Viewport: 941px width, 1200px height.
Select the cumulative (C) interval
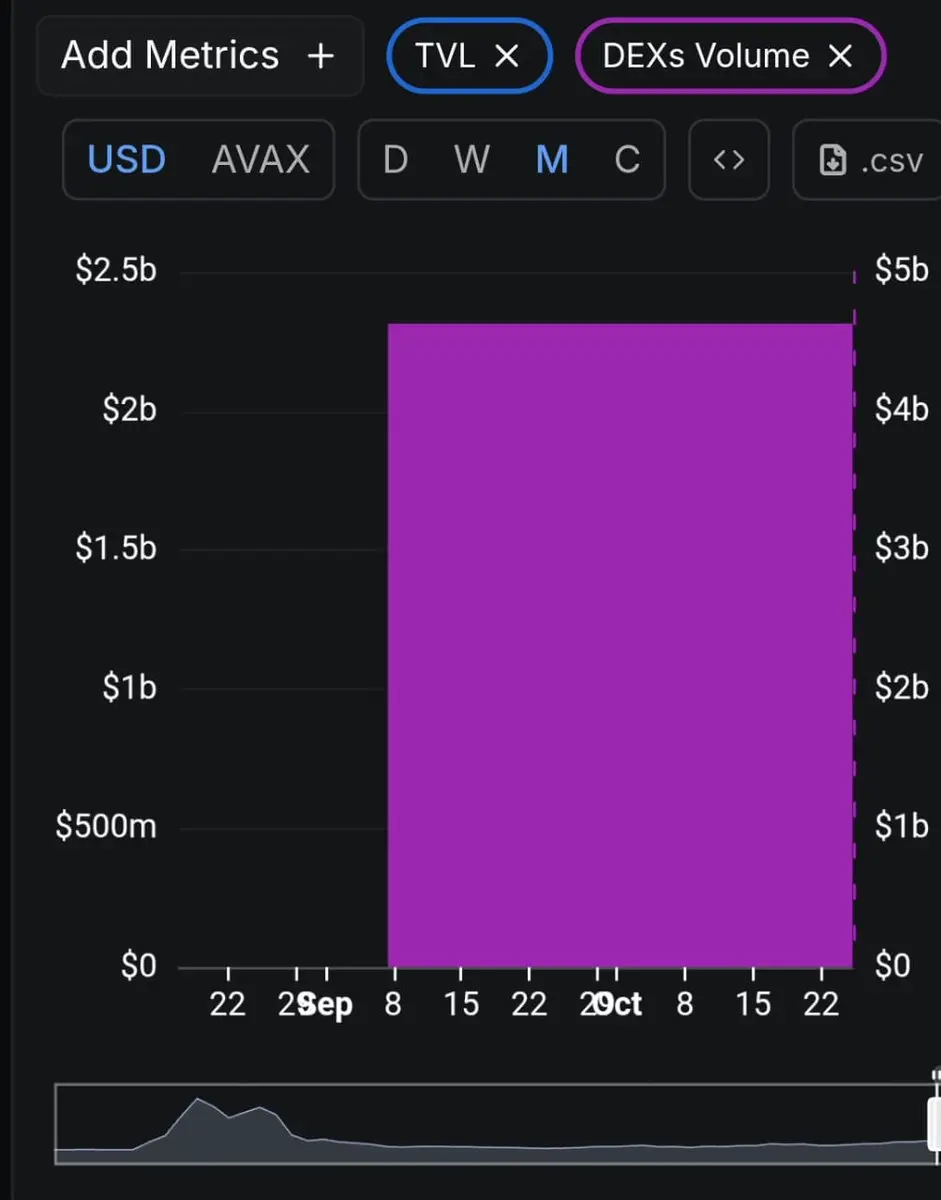[627, 160]
